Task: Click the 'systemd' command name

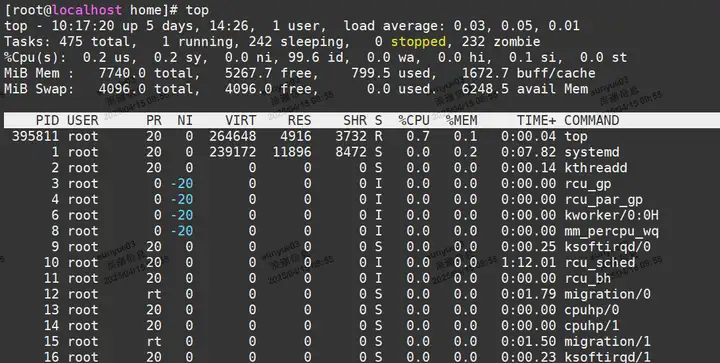Action: 591,152
